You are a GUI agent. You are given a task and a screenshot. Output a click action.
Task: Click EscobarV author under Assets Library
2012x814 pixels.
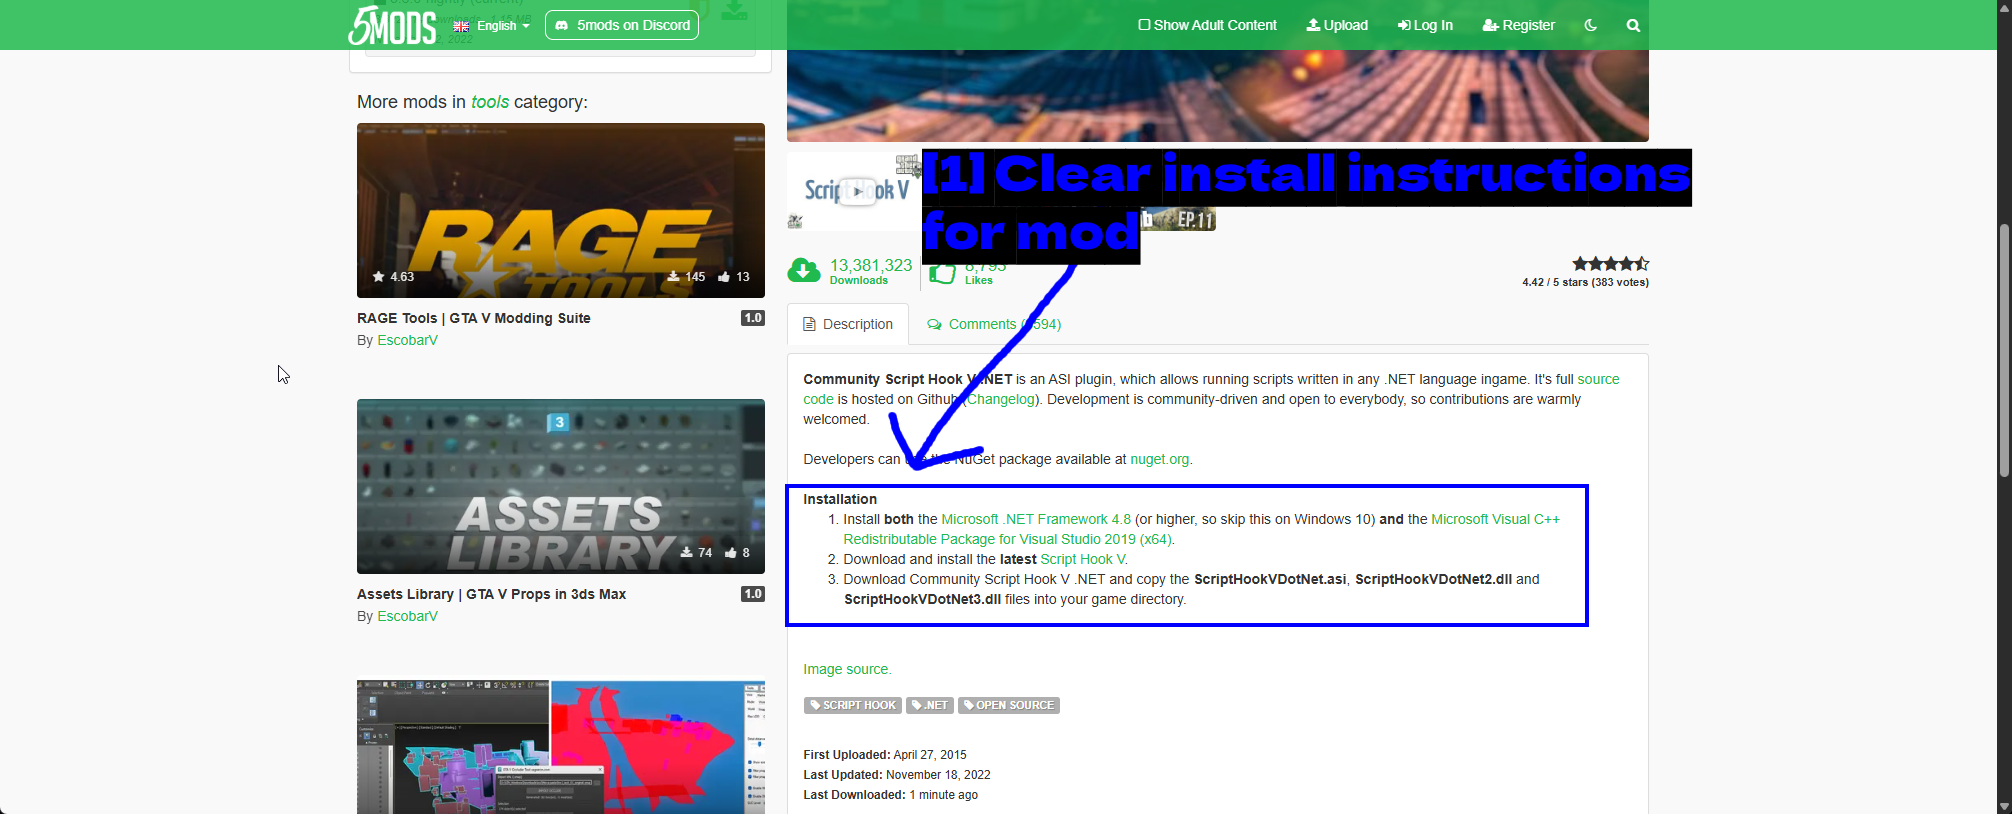tap(407, 616)
